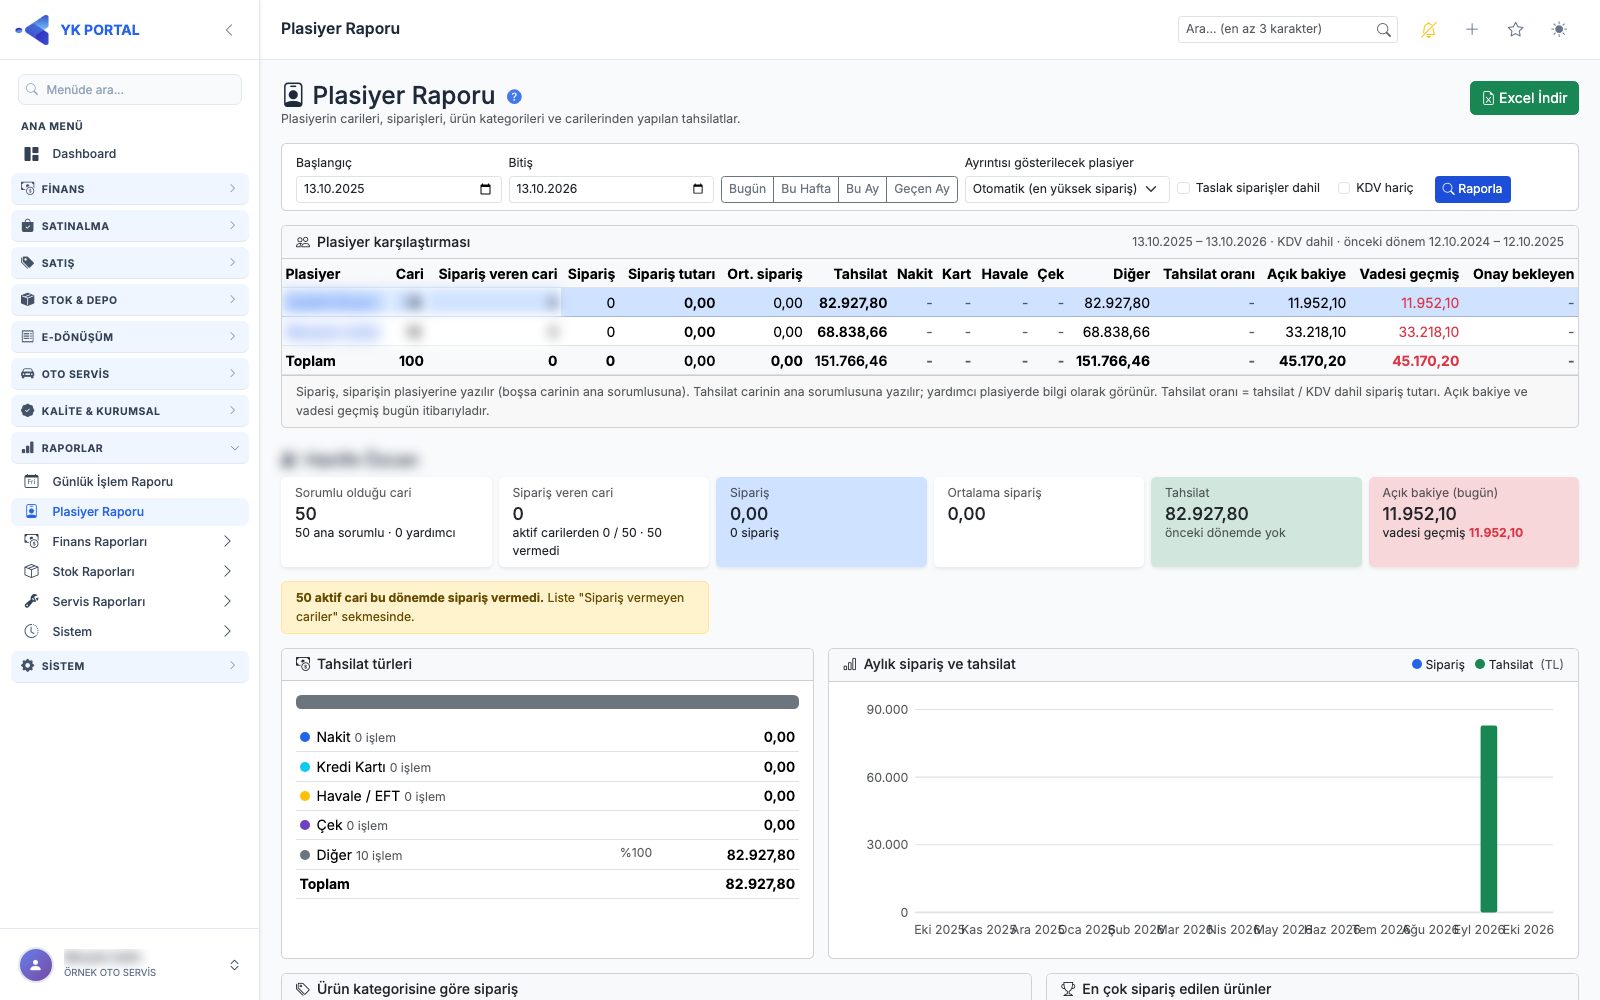This screenshot has height=1000, width=1600.
Task: Open user account switcher chevron
Action: (234, 965)
